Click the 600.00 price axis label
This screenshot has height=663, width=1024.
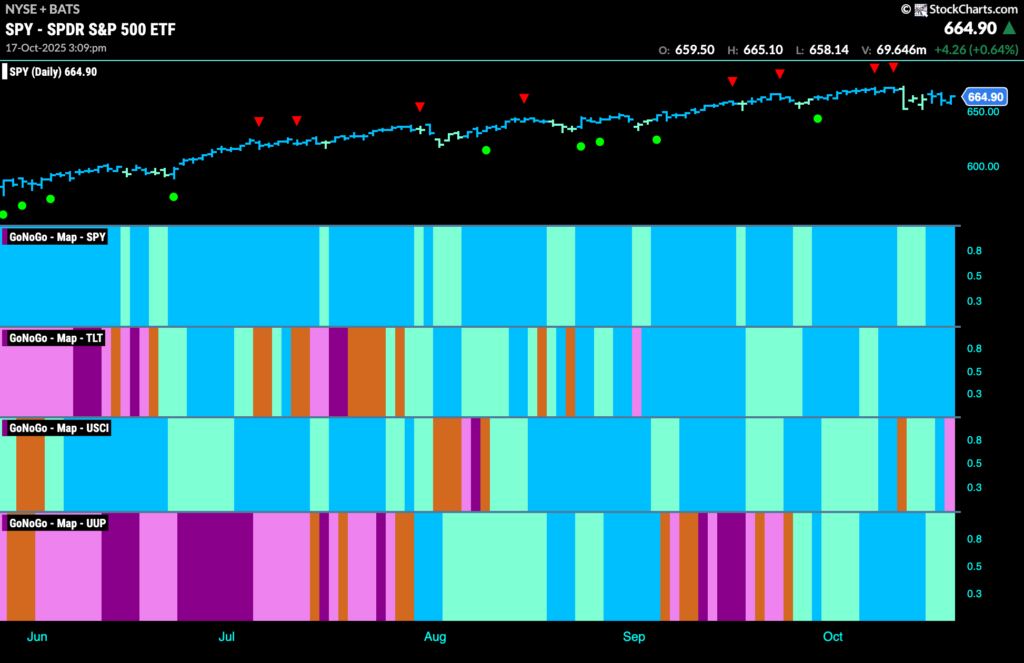[x=983, y=167]
